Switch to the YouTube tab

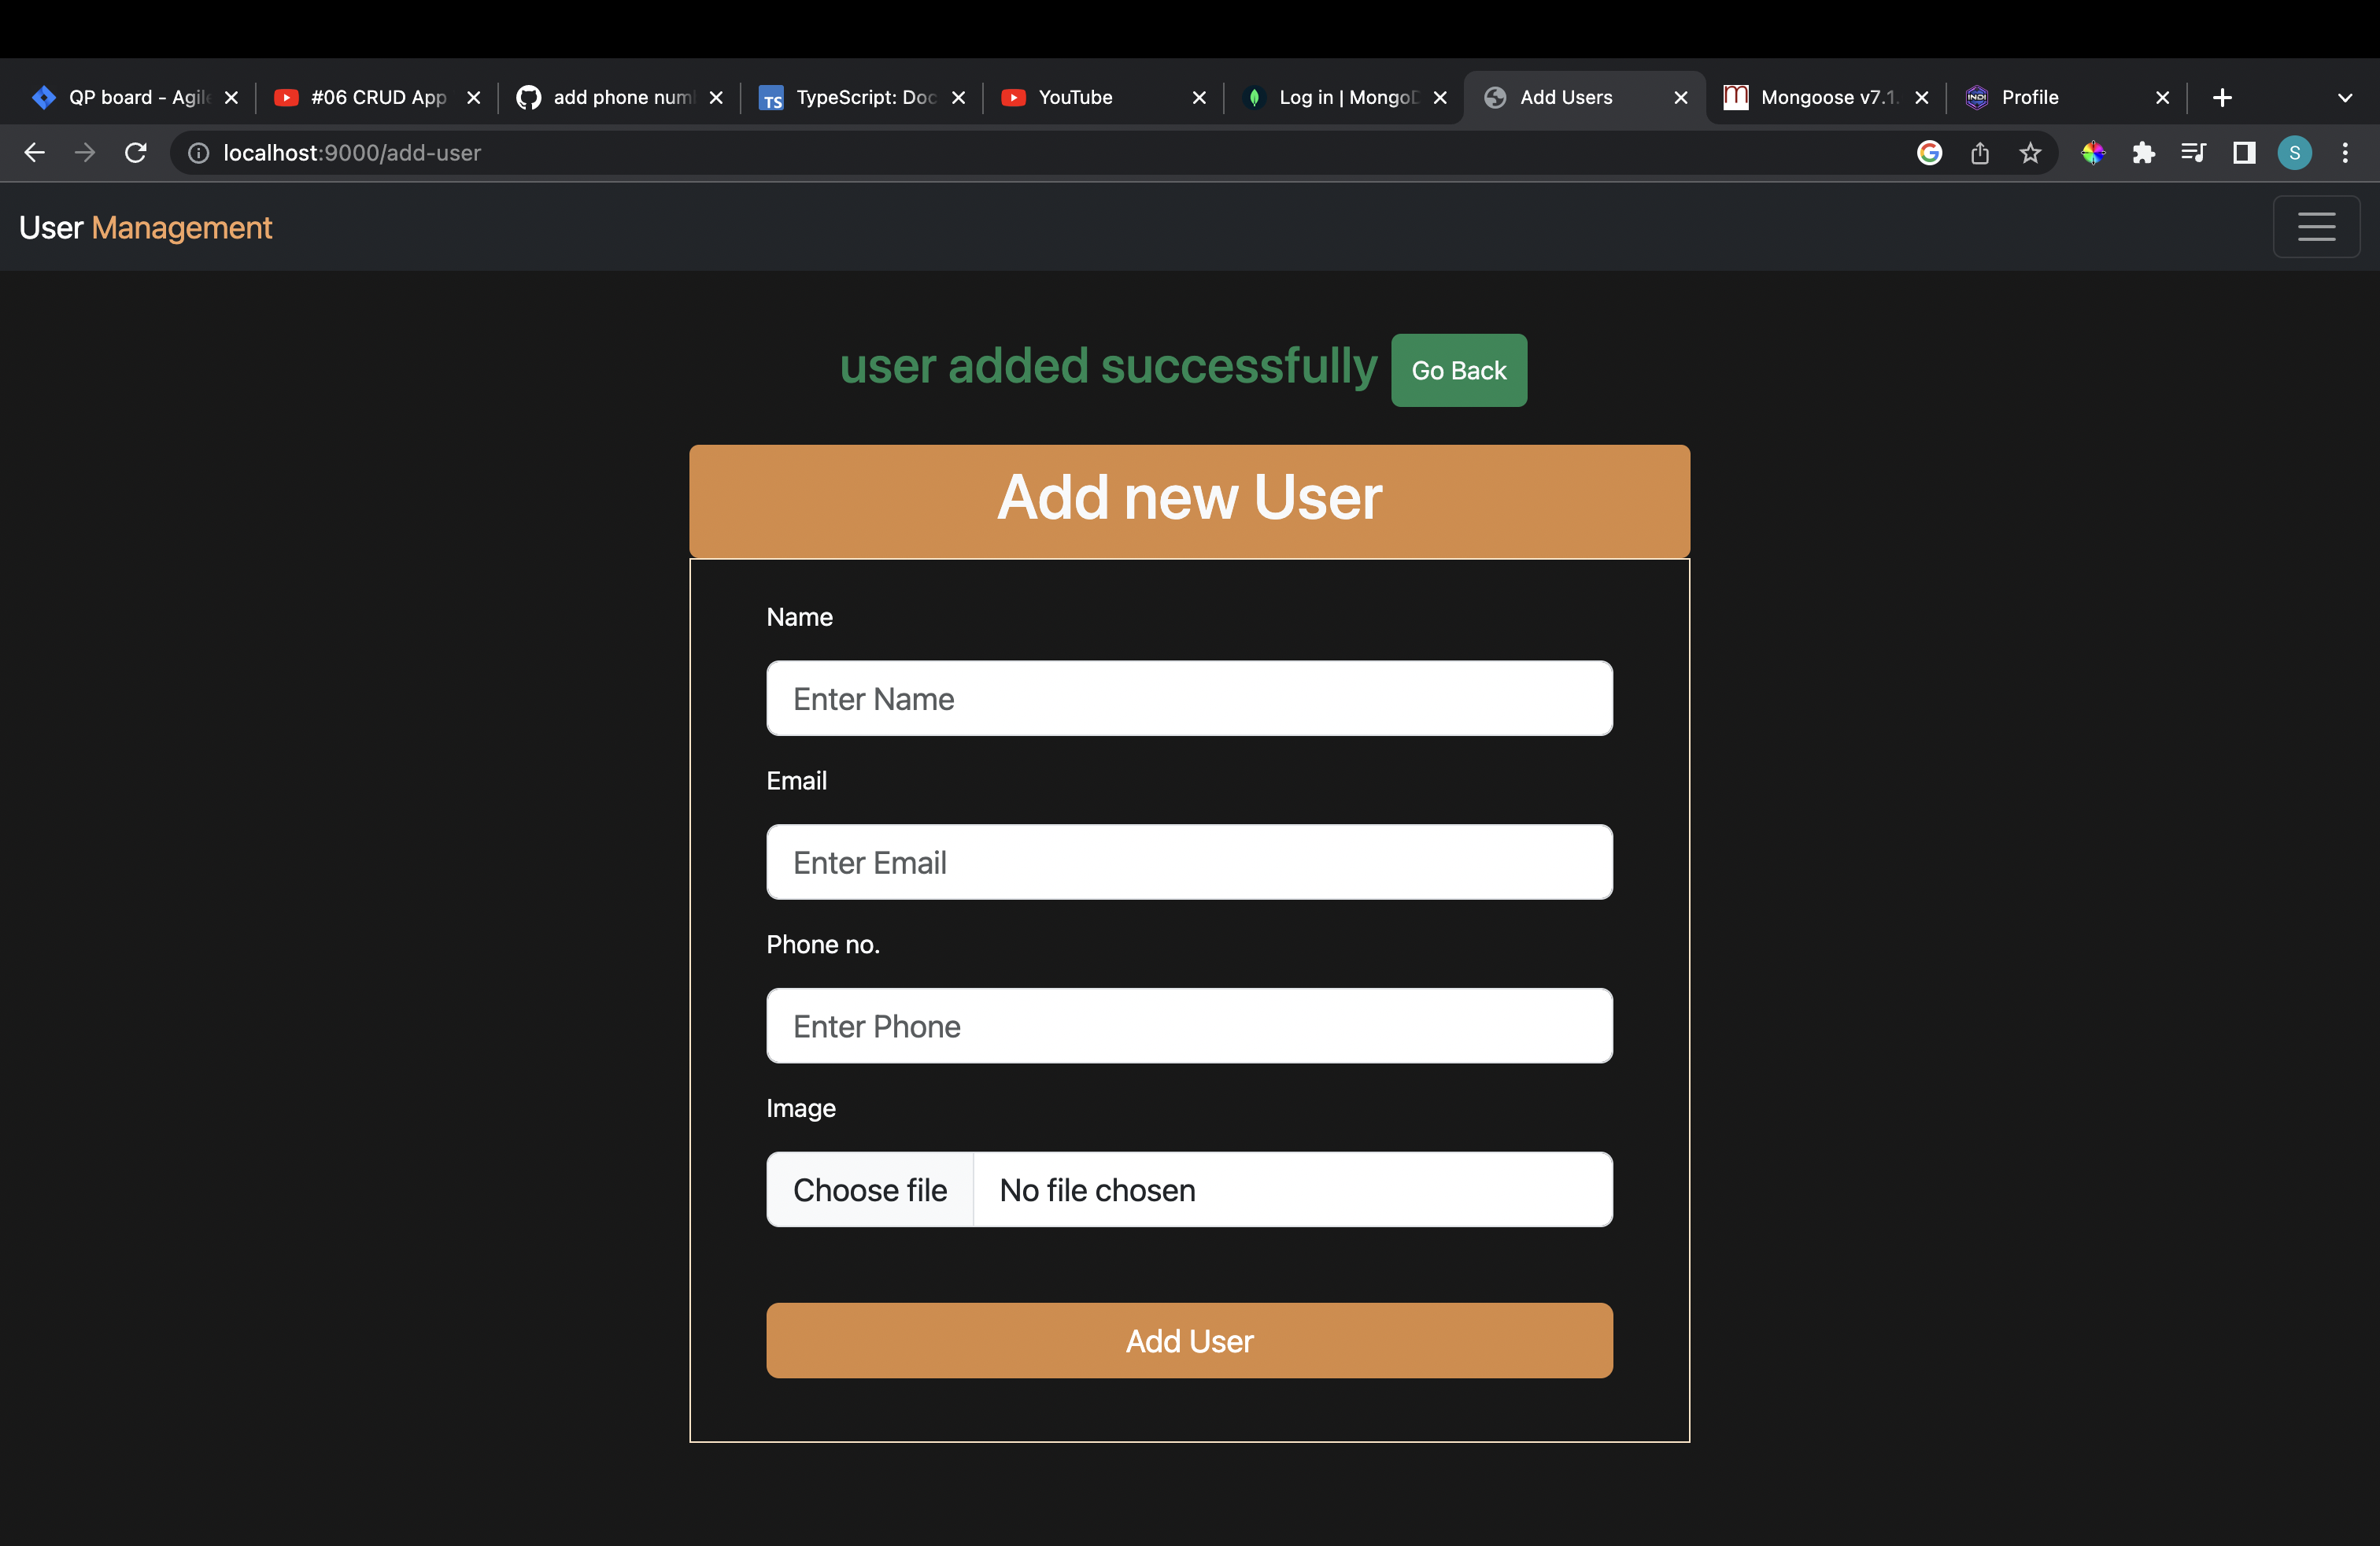click(x=1074, y=97)
